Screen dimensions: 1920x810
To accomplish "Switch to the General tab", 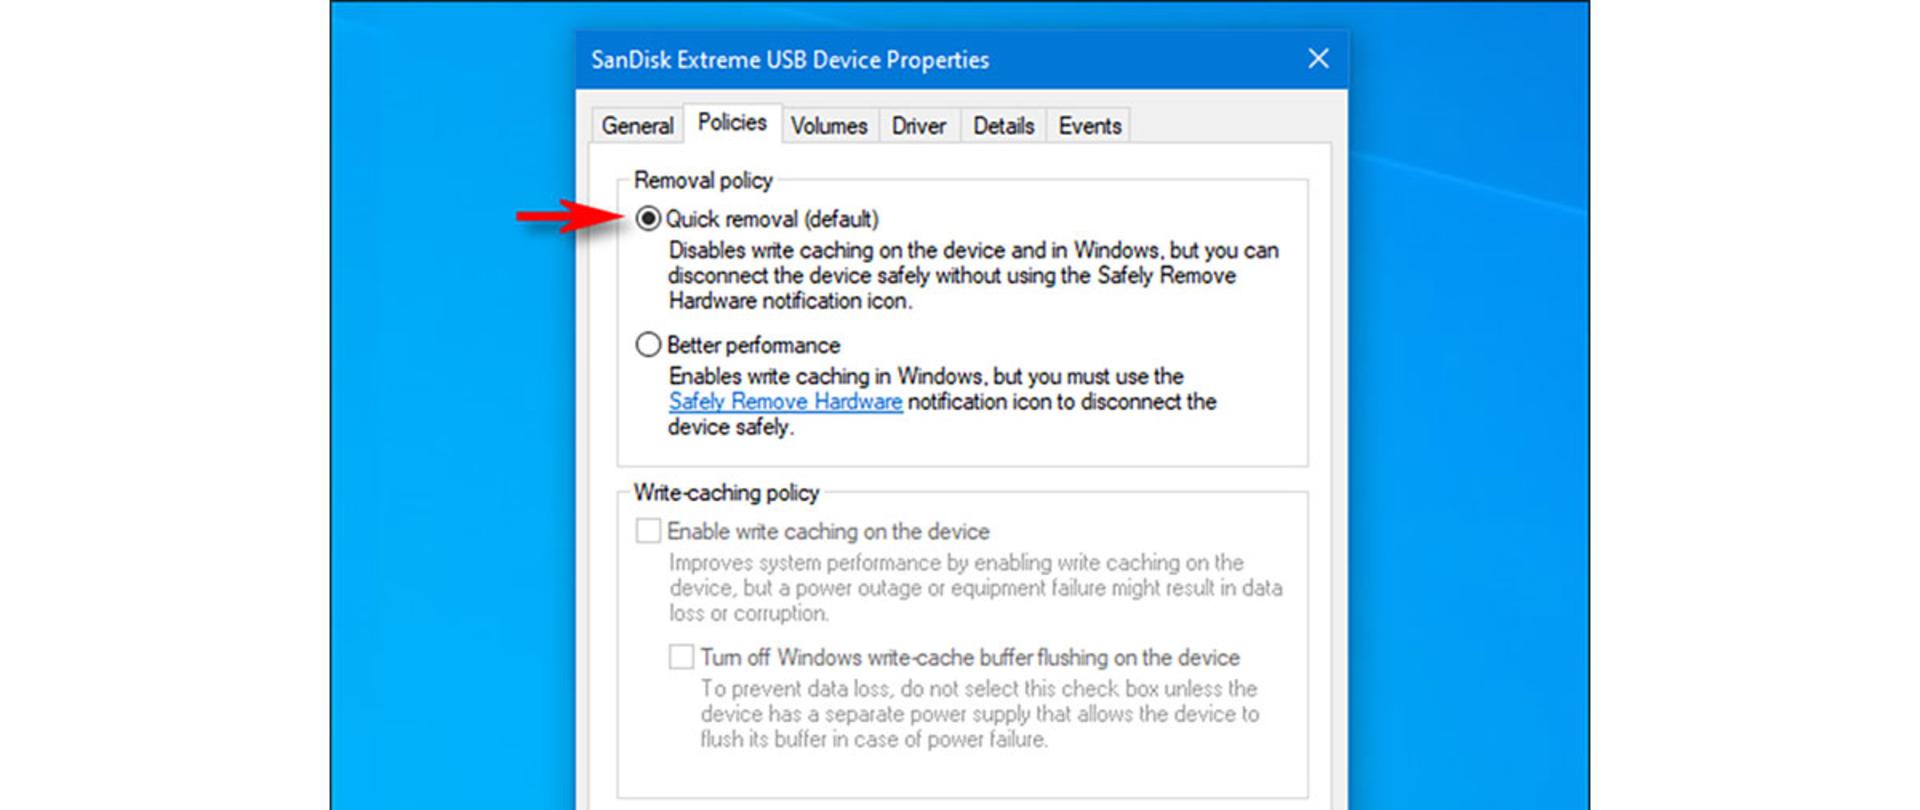I will [637, 126].
